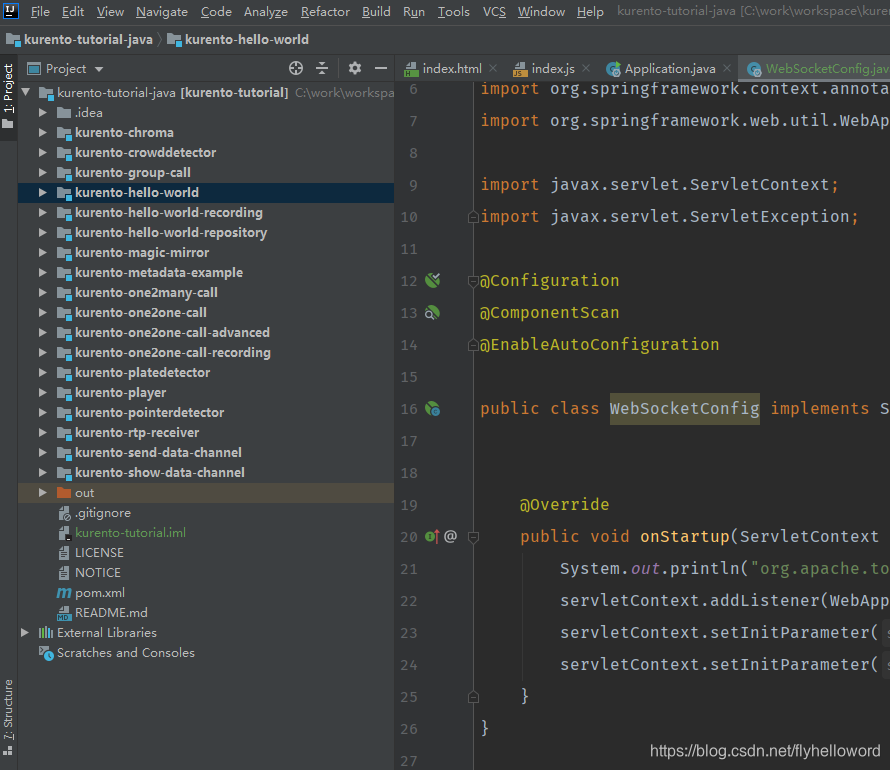The width and height of the screenshot is (890, 770).
Task: Select kurento-rtp-receiver module
Action: click(137, 432)
